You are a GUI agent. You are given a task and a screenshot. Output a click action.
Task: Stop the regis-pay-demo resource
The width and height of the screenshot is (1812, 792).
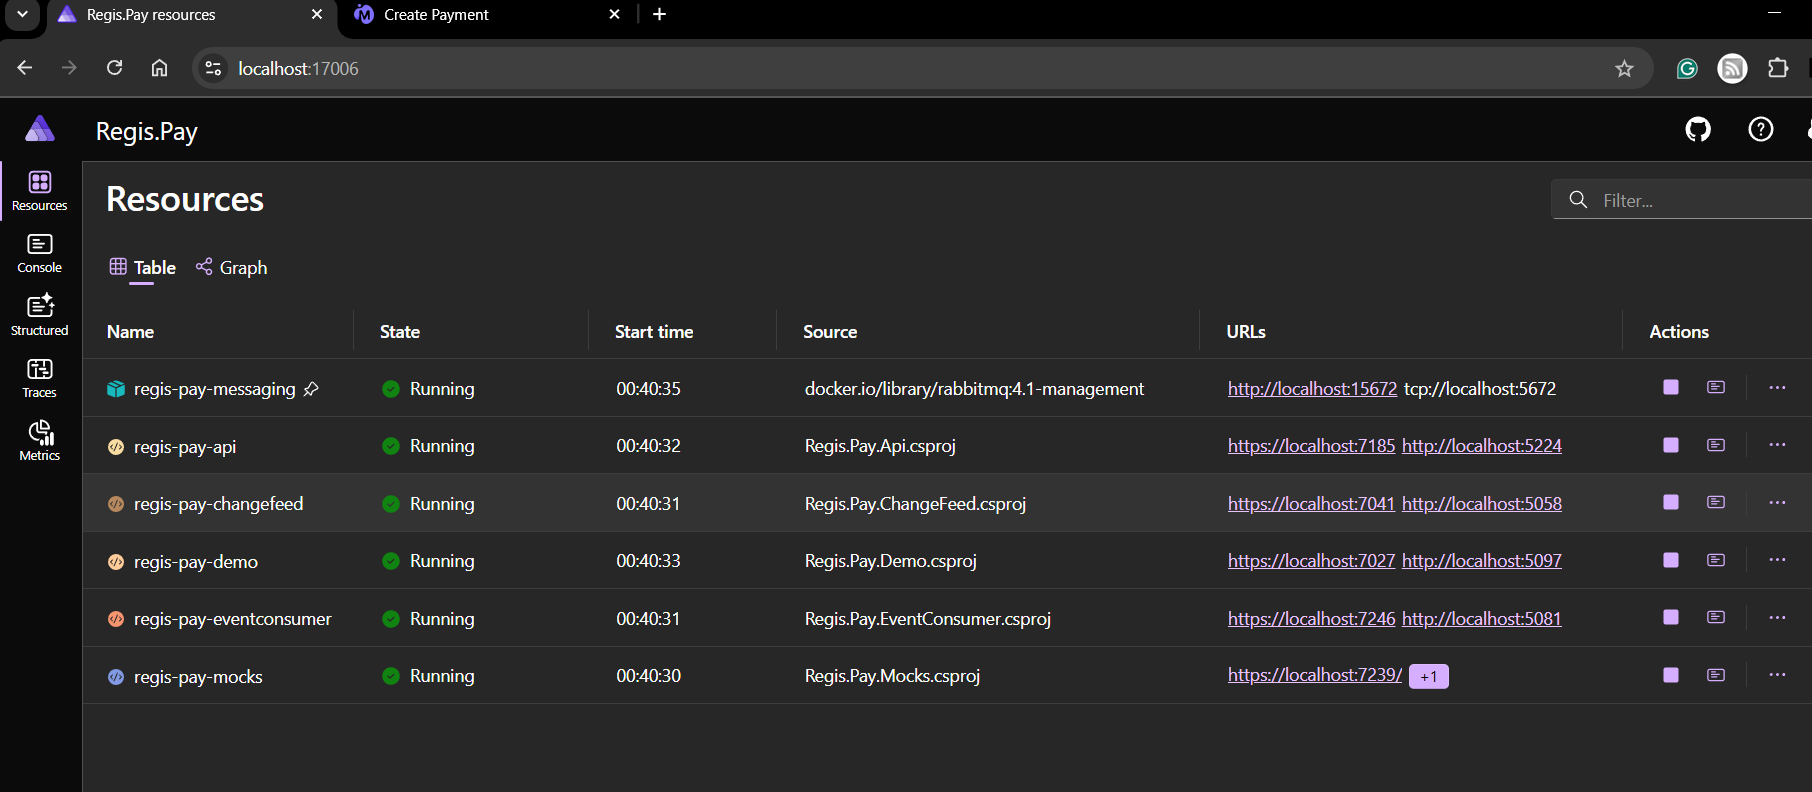pyautogui.click(x=1671, y=560)
